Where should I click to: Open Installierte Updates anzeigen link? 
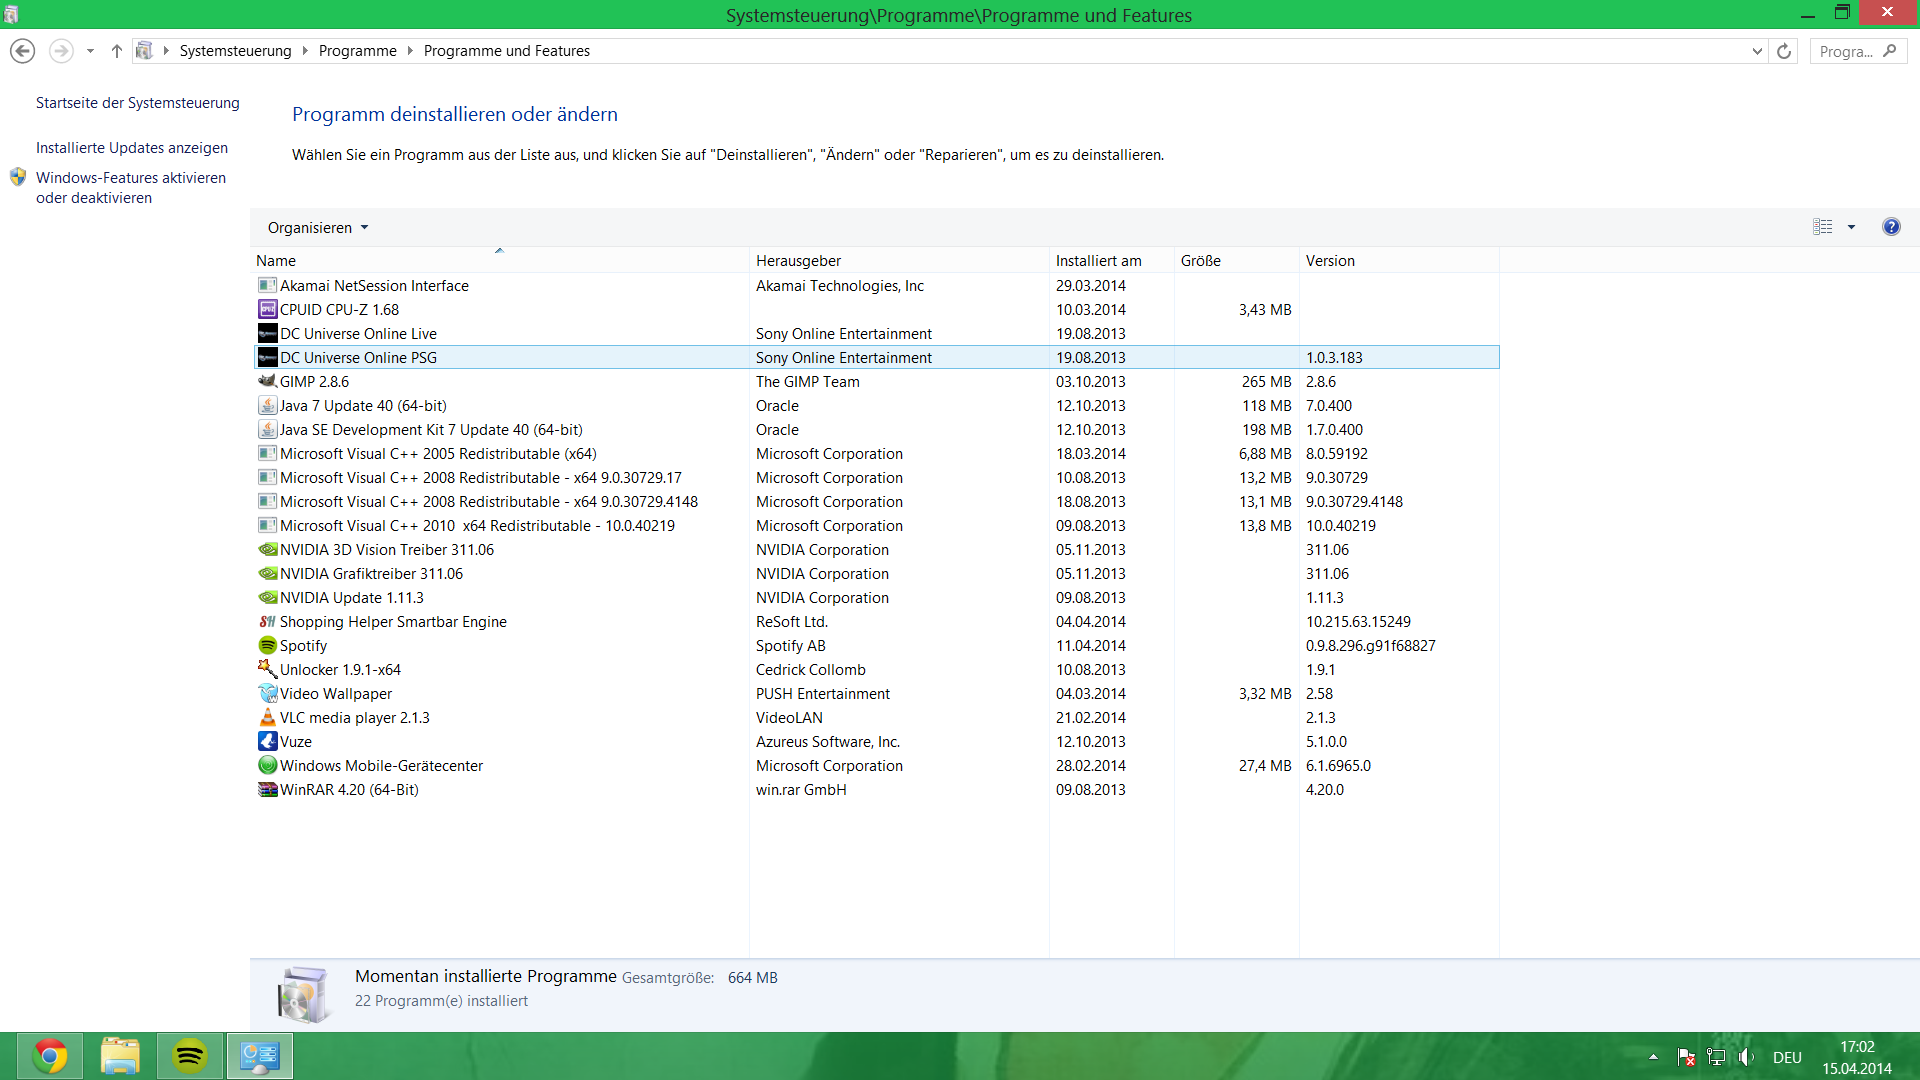132,148
